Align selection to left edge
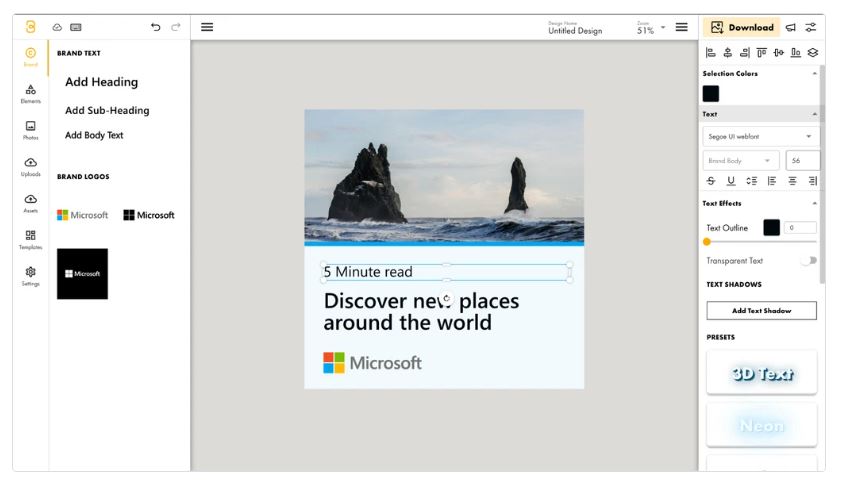 click(x=710, y=53)
